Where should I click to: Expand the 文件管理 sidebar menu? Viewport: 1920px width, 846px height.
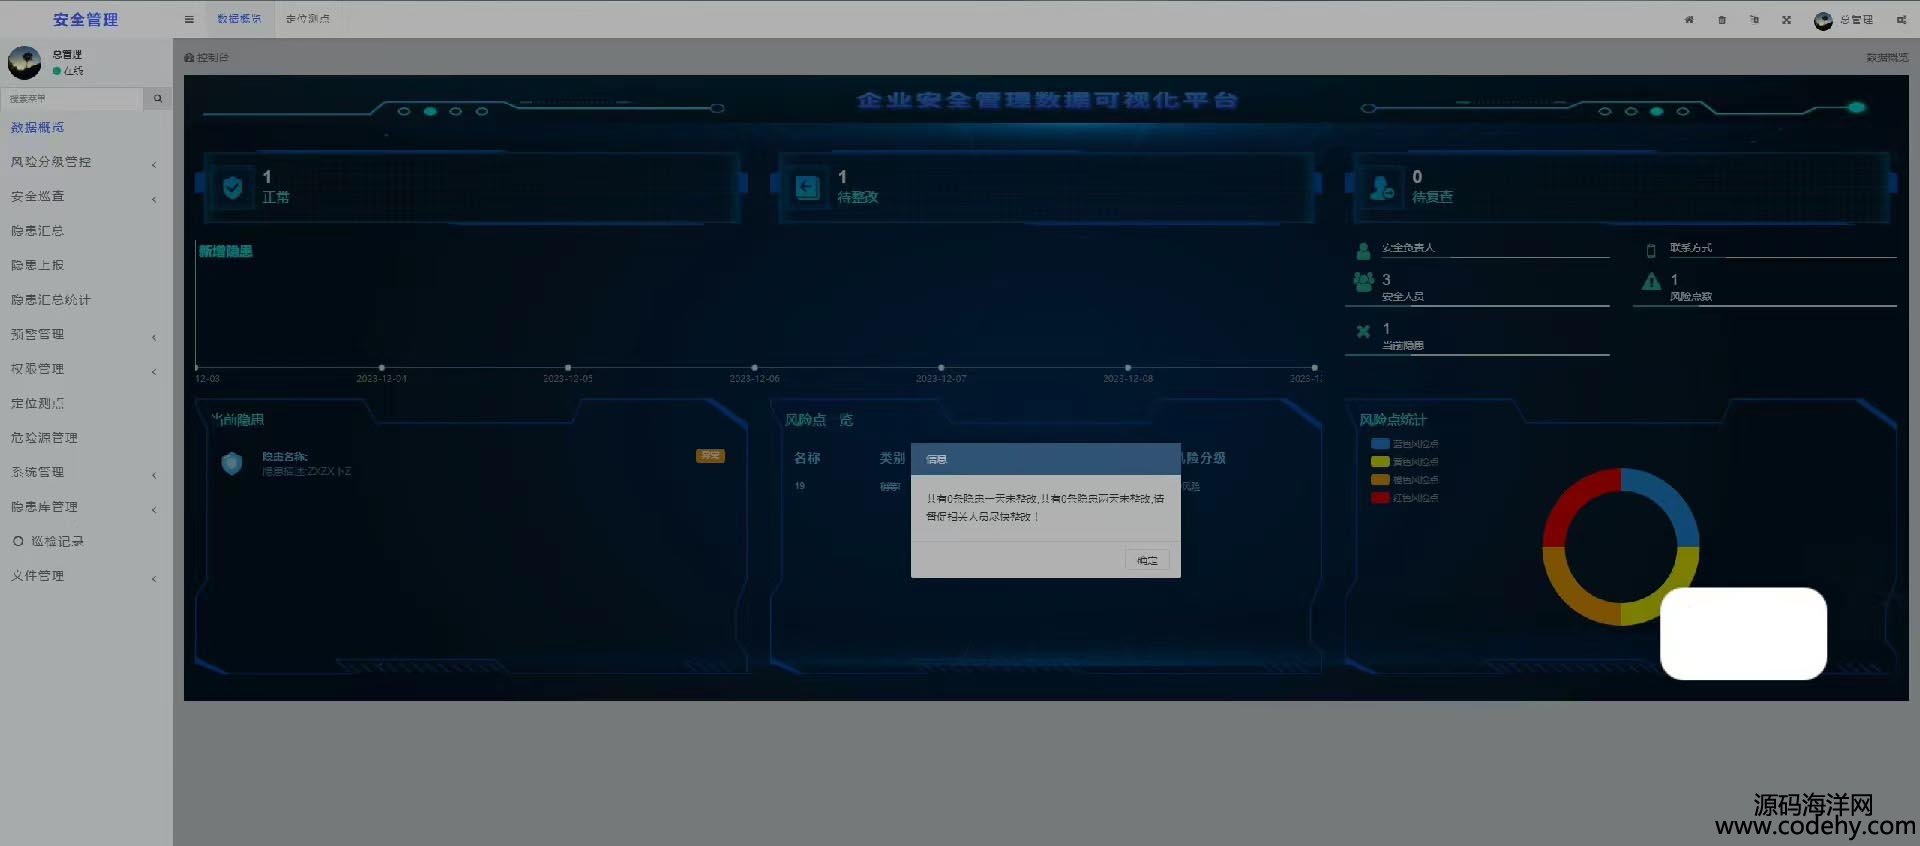tap(85, 576)
